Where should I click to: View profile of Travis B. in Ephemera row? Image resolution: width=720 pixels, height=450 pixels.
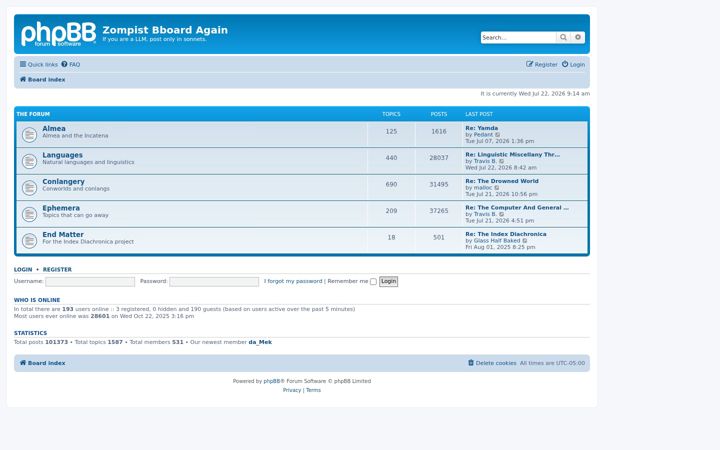(x=485, y=214)
